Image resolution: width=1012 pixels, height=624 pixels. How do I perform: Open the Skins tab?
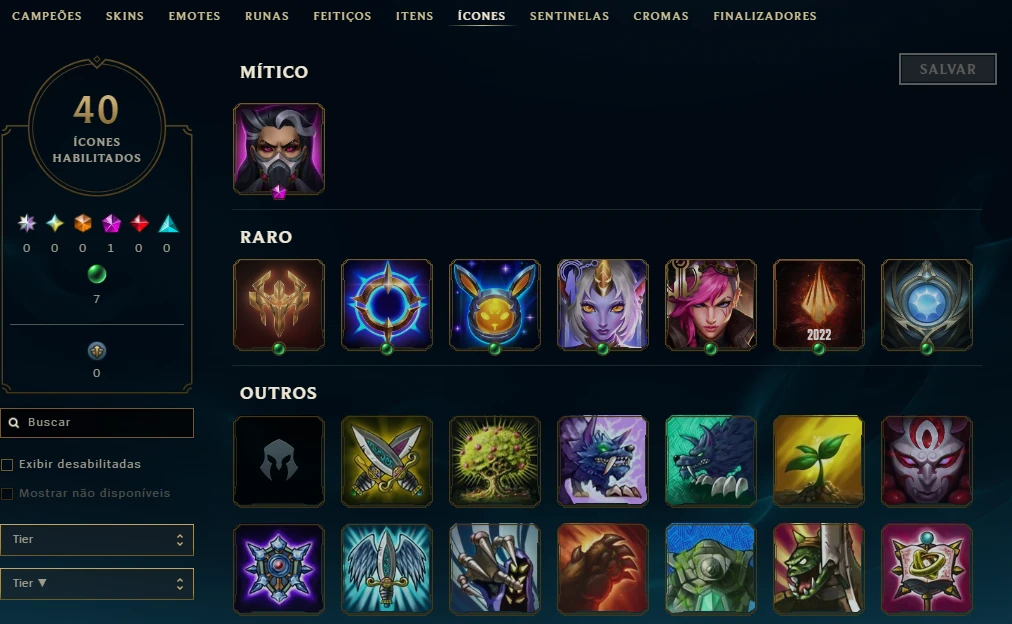[x=125, y=16]
